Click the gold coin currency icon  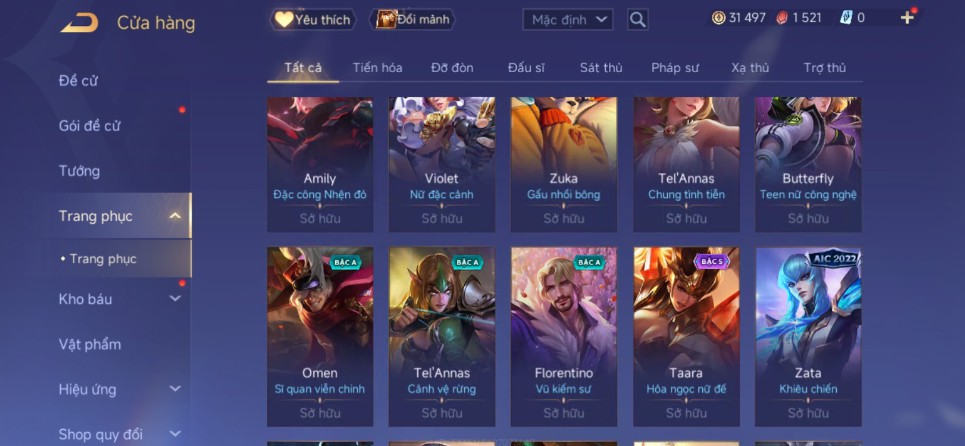pos(718,18)
